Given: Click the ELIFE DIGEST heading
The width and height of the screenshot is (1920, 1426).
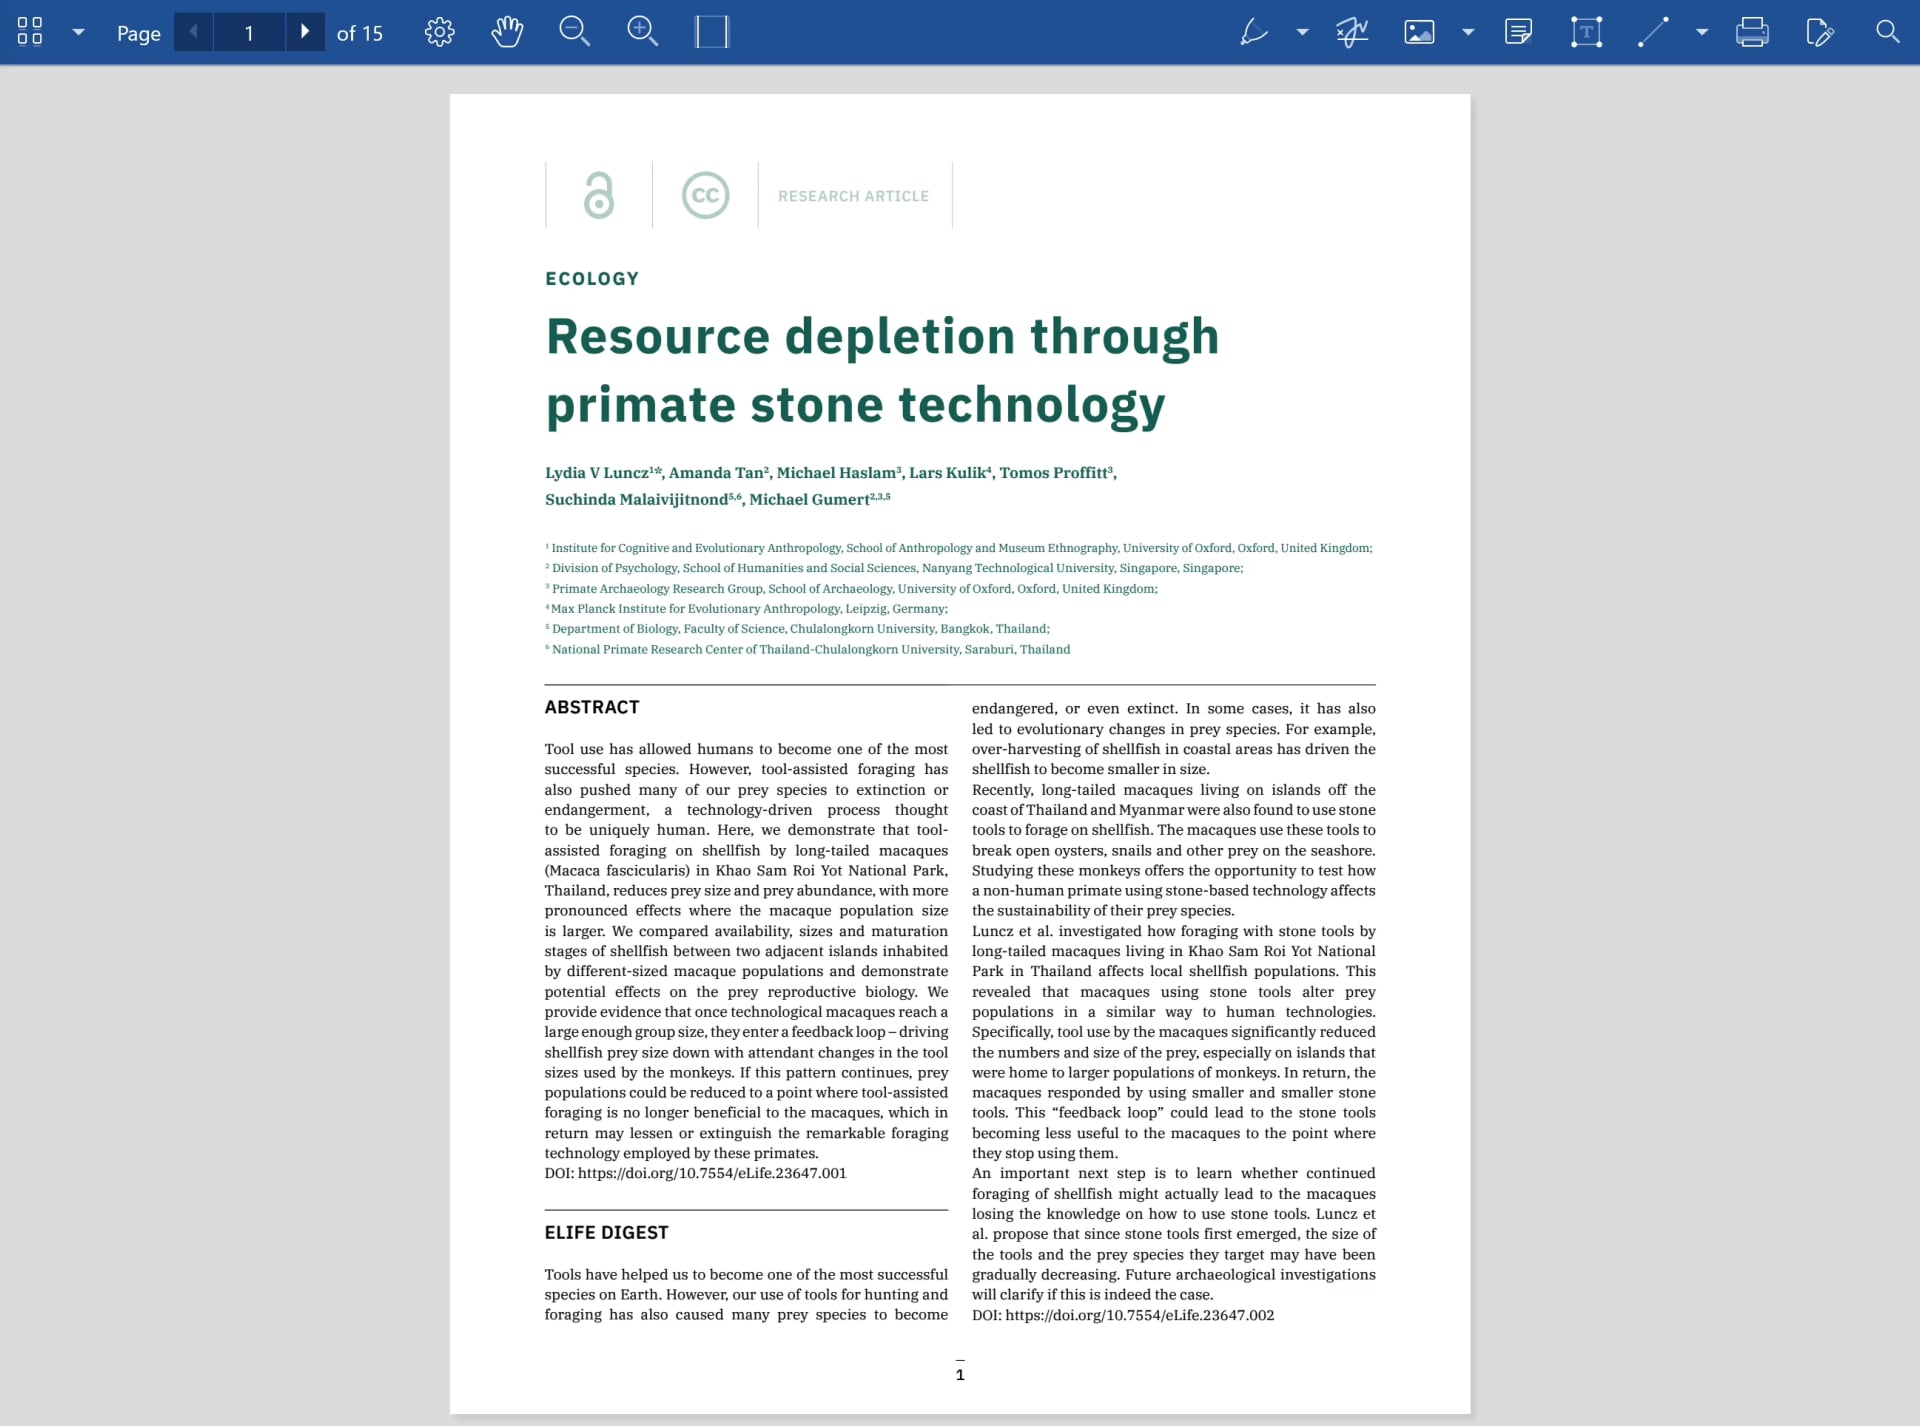Looking at the screenshot, I should [606, 1233].
